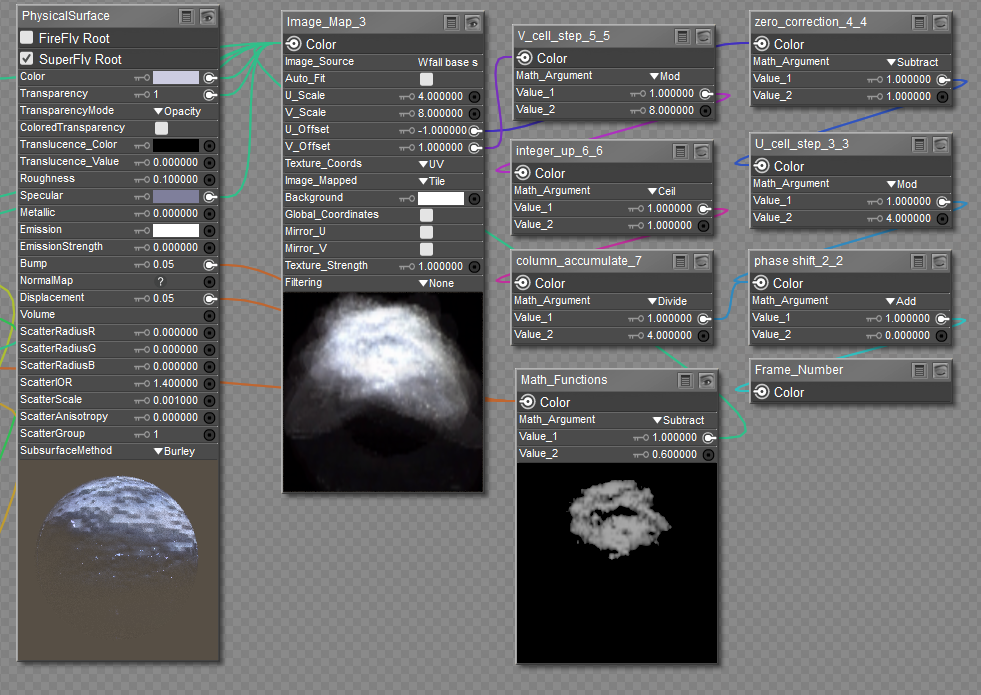Edit U_Scale value 4.000000

(x=440, y=96)
